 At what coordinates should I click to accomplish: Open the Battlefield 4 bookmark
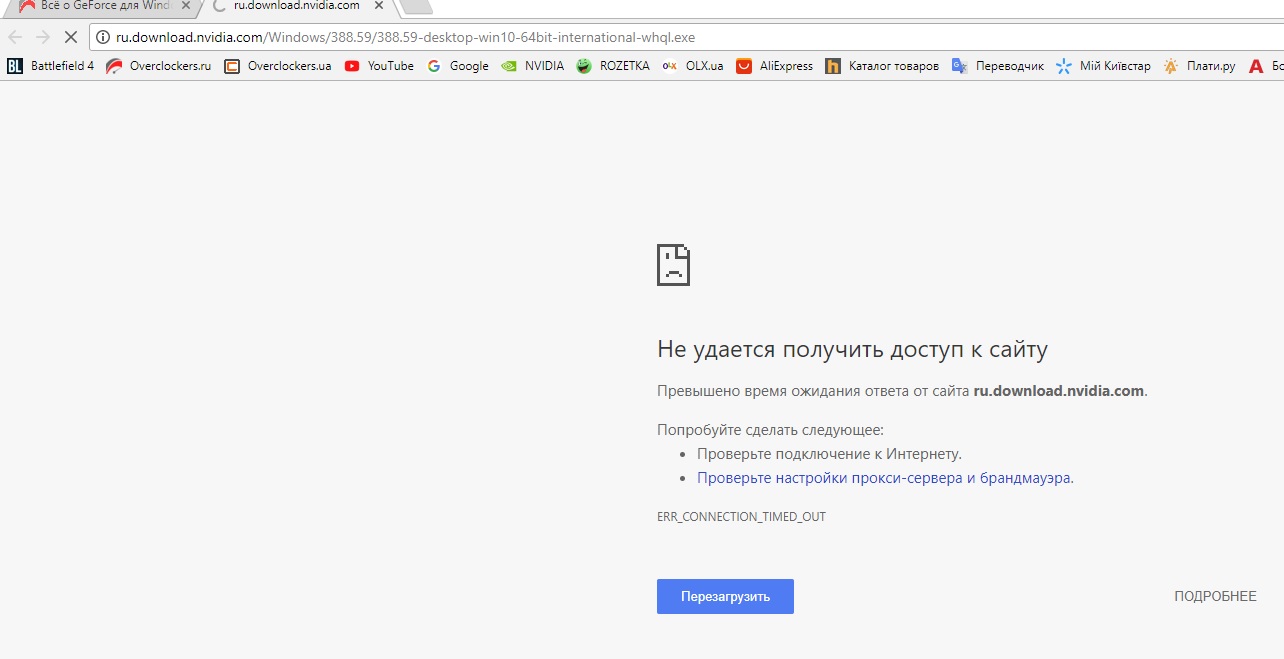51,66
